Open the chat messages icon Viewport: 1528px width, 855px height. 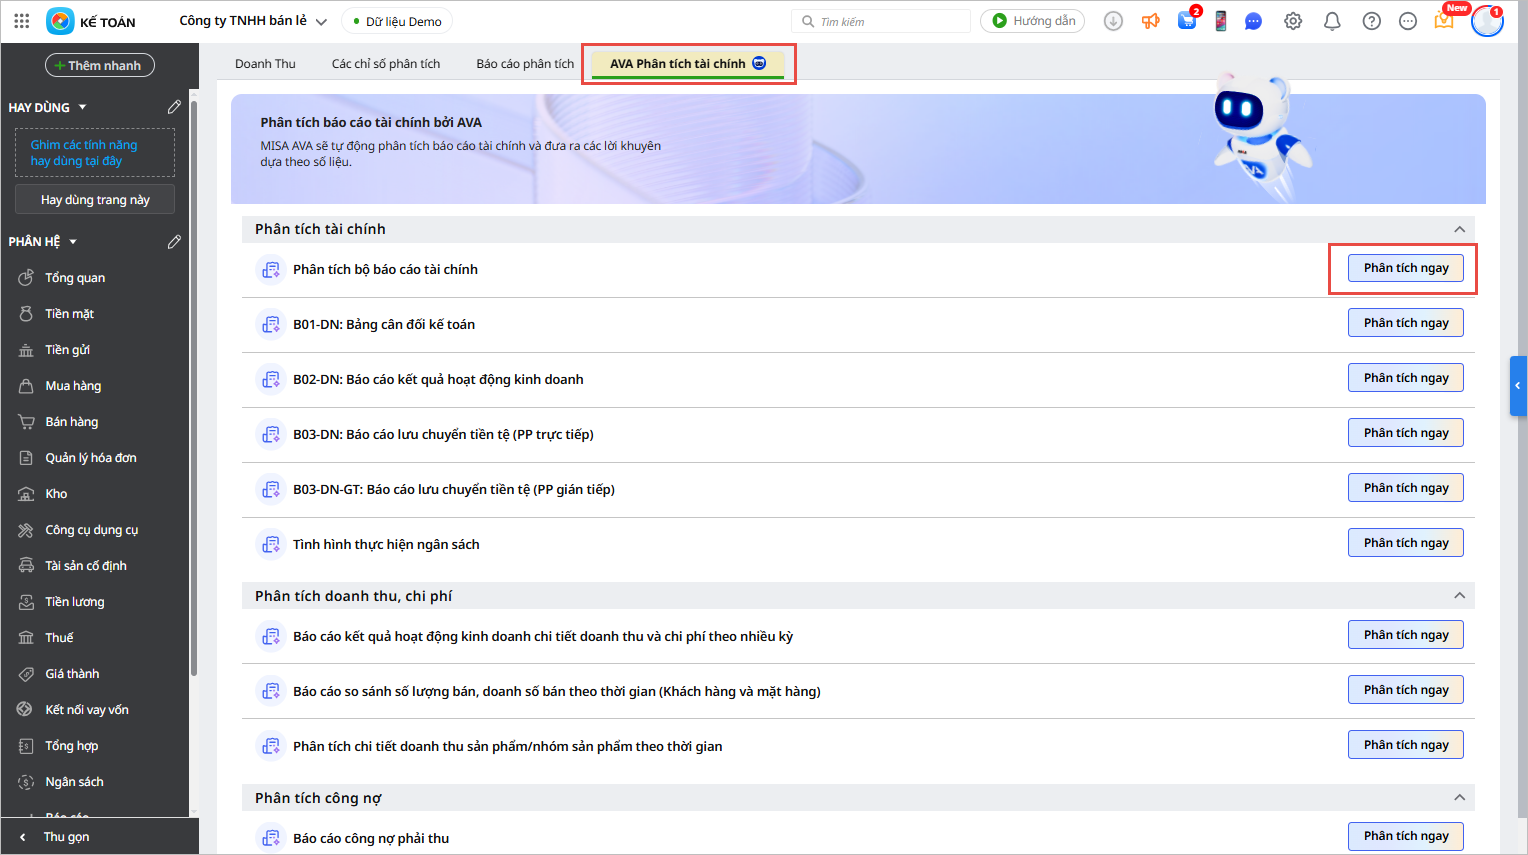click(x=1253, y=21)
